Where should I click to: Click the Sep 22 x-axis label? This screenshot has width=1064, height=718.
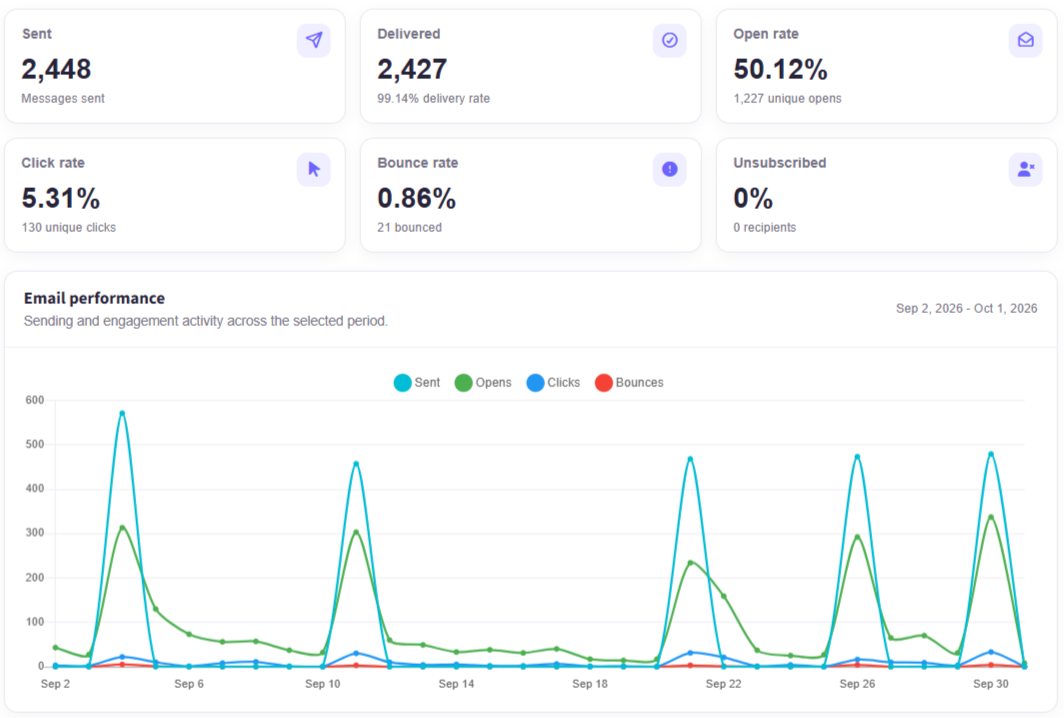point(723,684)
